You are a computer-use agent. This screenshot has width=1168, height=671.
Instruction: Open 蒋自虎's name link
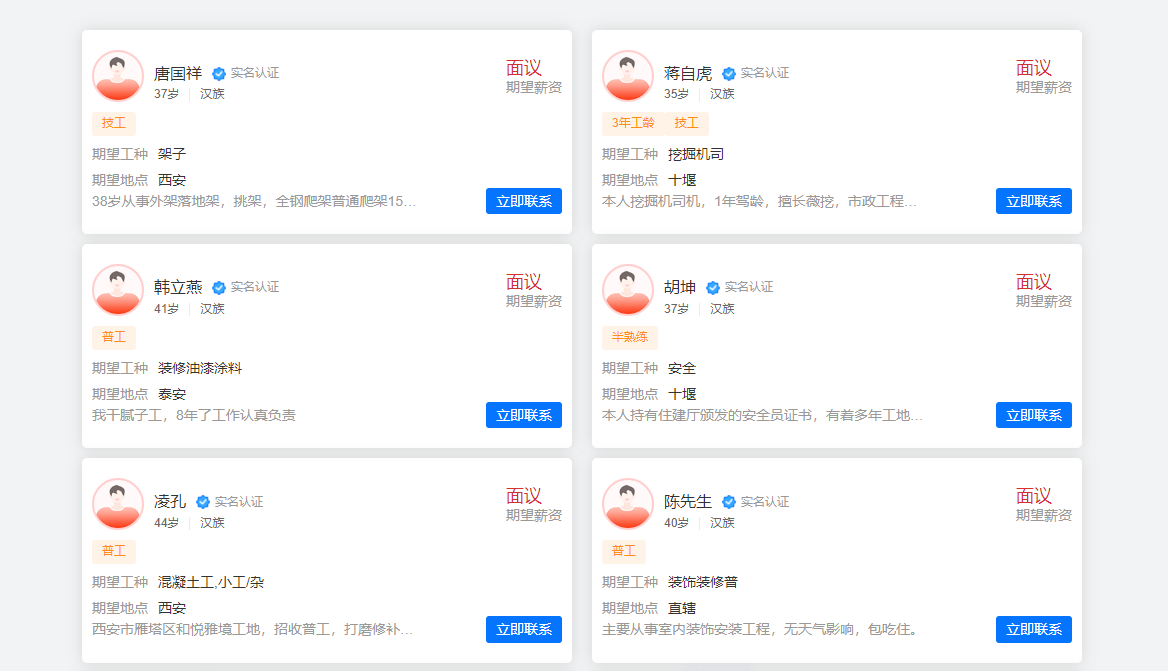tap(688, 74)
